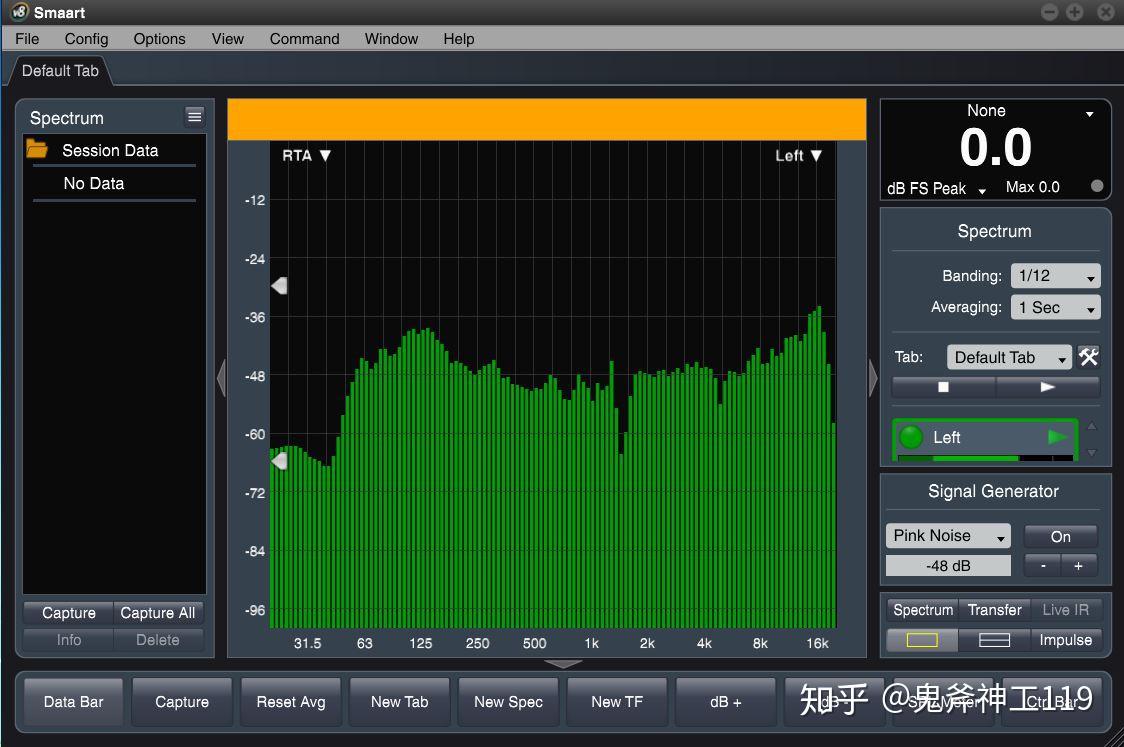Select Live IR mode

[x=1065, y=610]
